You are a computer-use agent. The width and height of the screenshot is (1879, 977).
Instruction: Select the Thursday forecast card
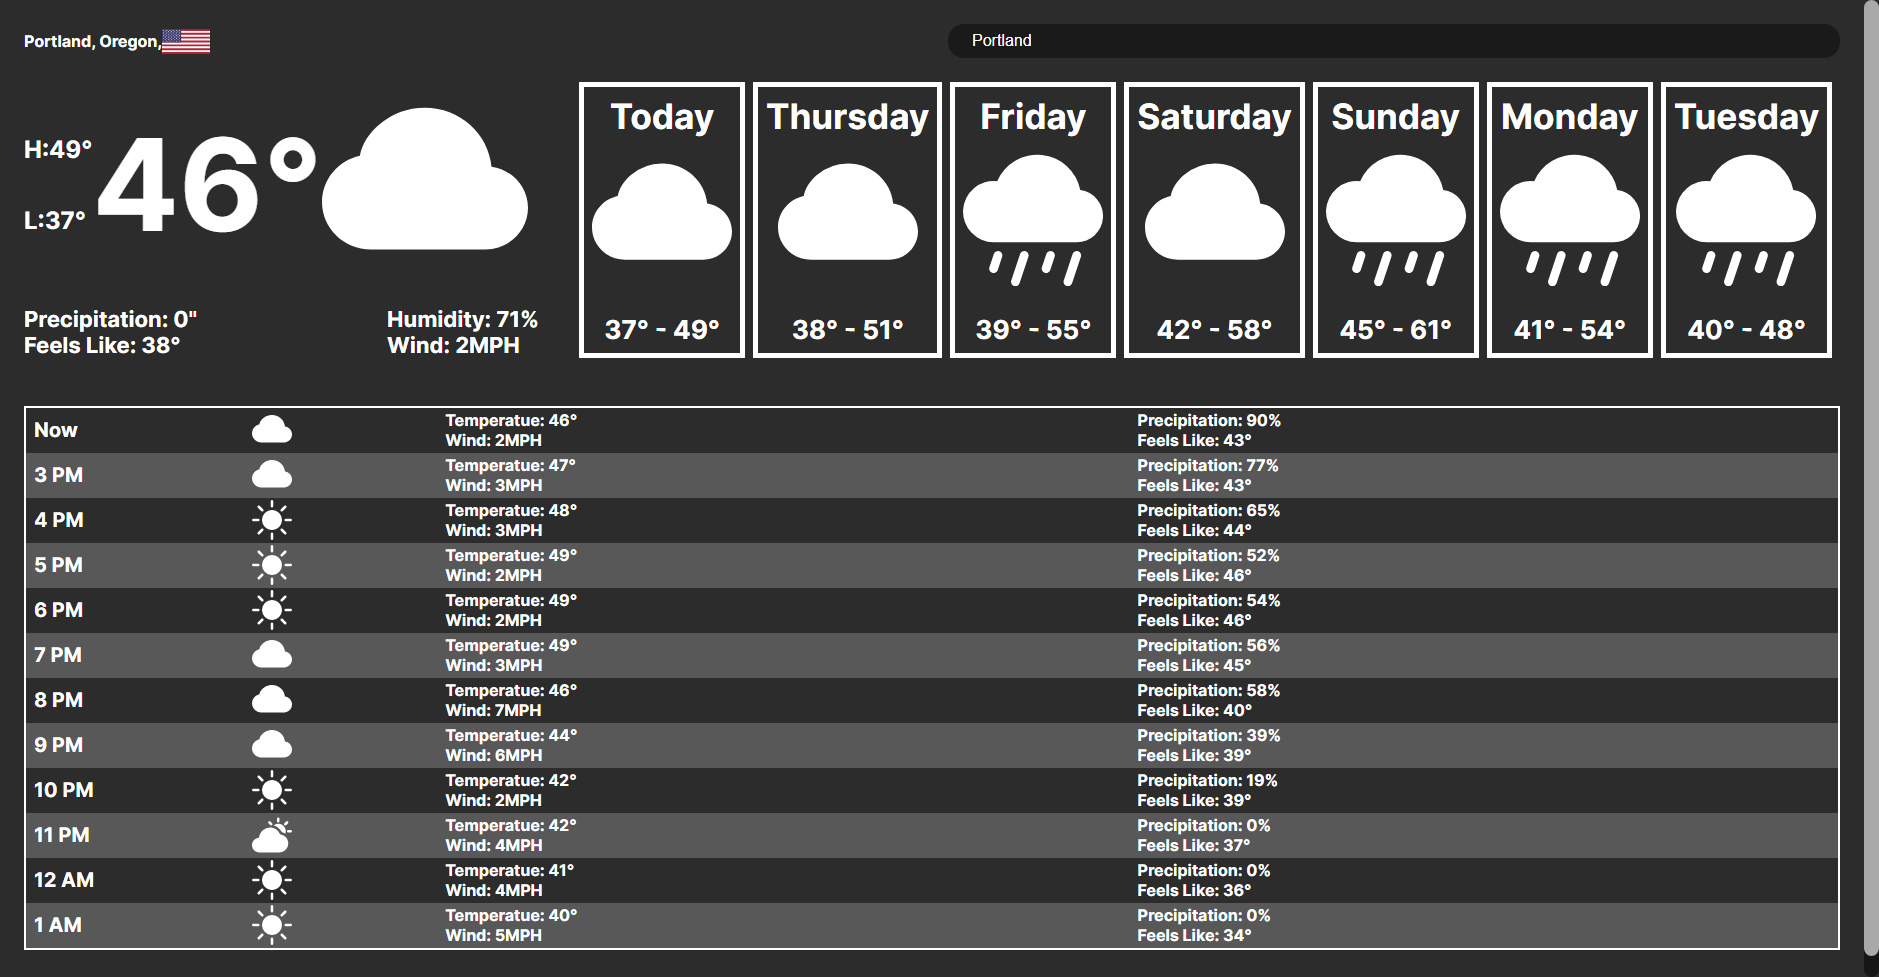(x=847, y=220)
